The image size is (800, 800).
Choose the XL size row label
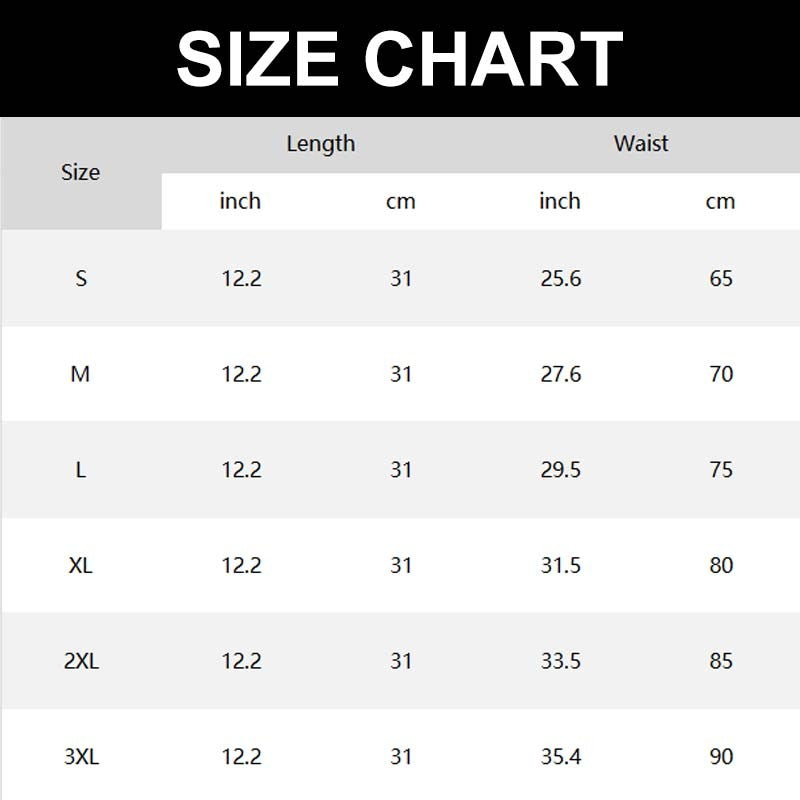tap(81, 565)
